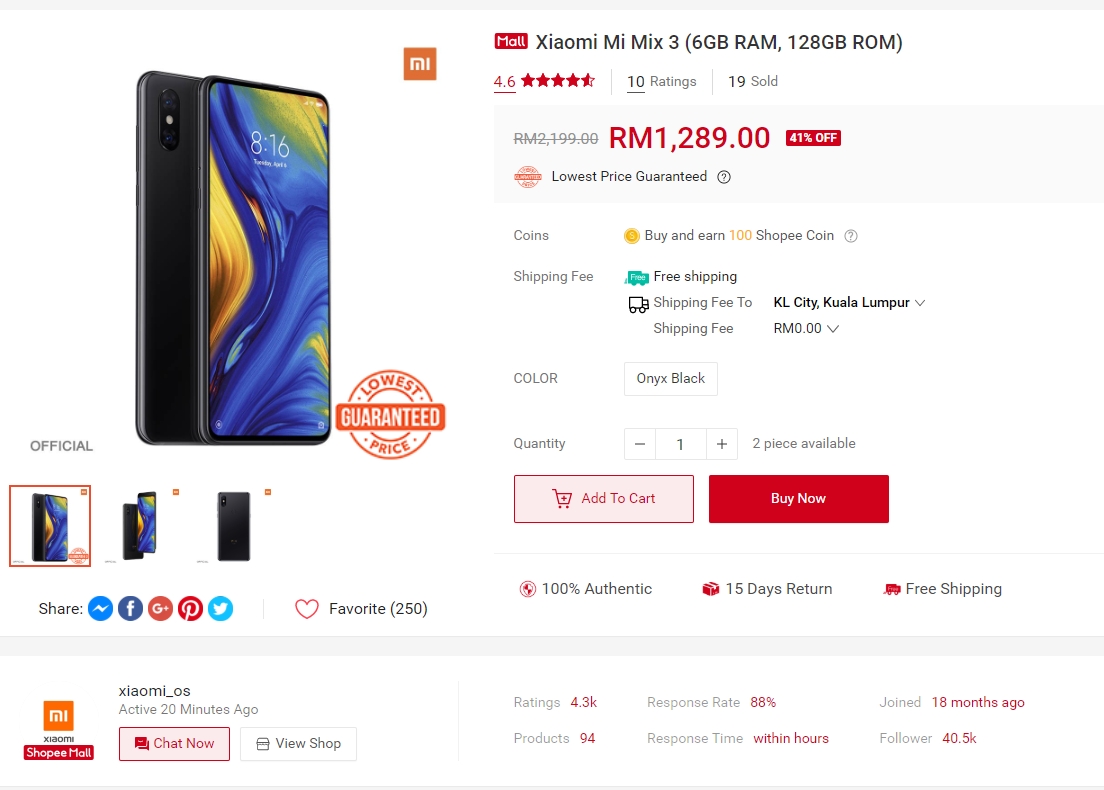Click the Xiaomi Shopee Mall shop logo
This screenshot has height=790, width=1104.
click(x=59, y=729)
